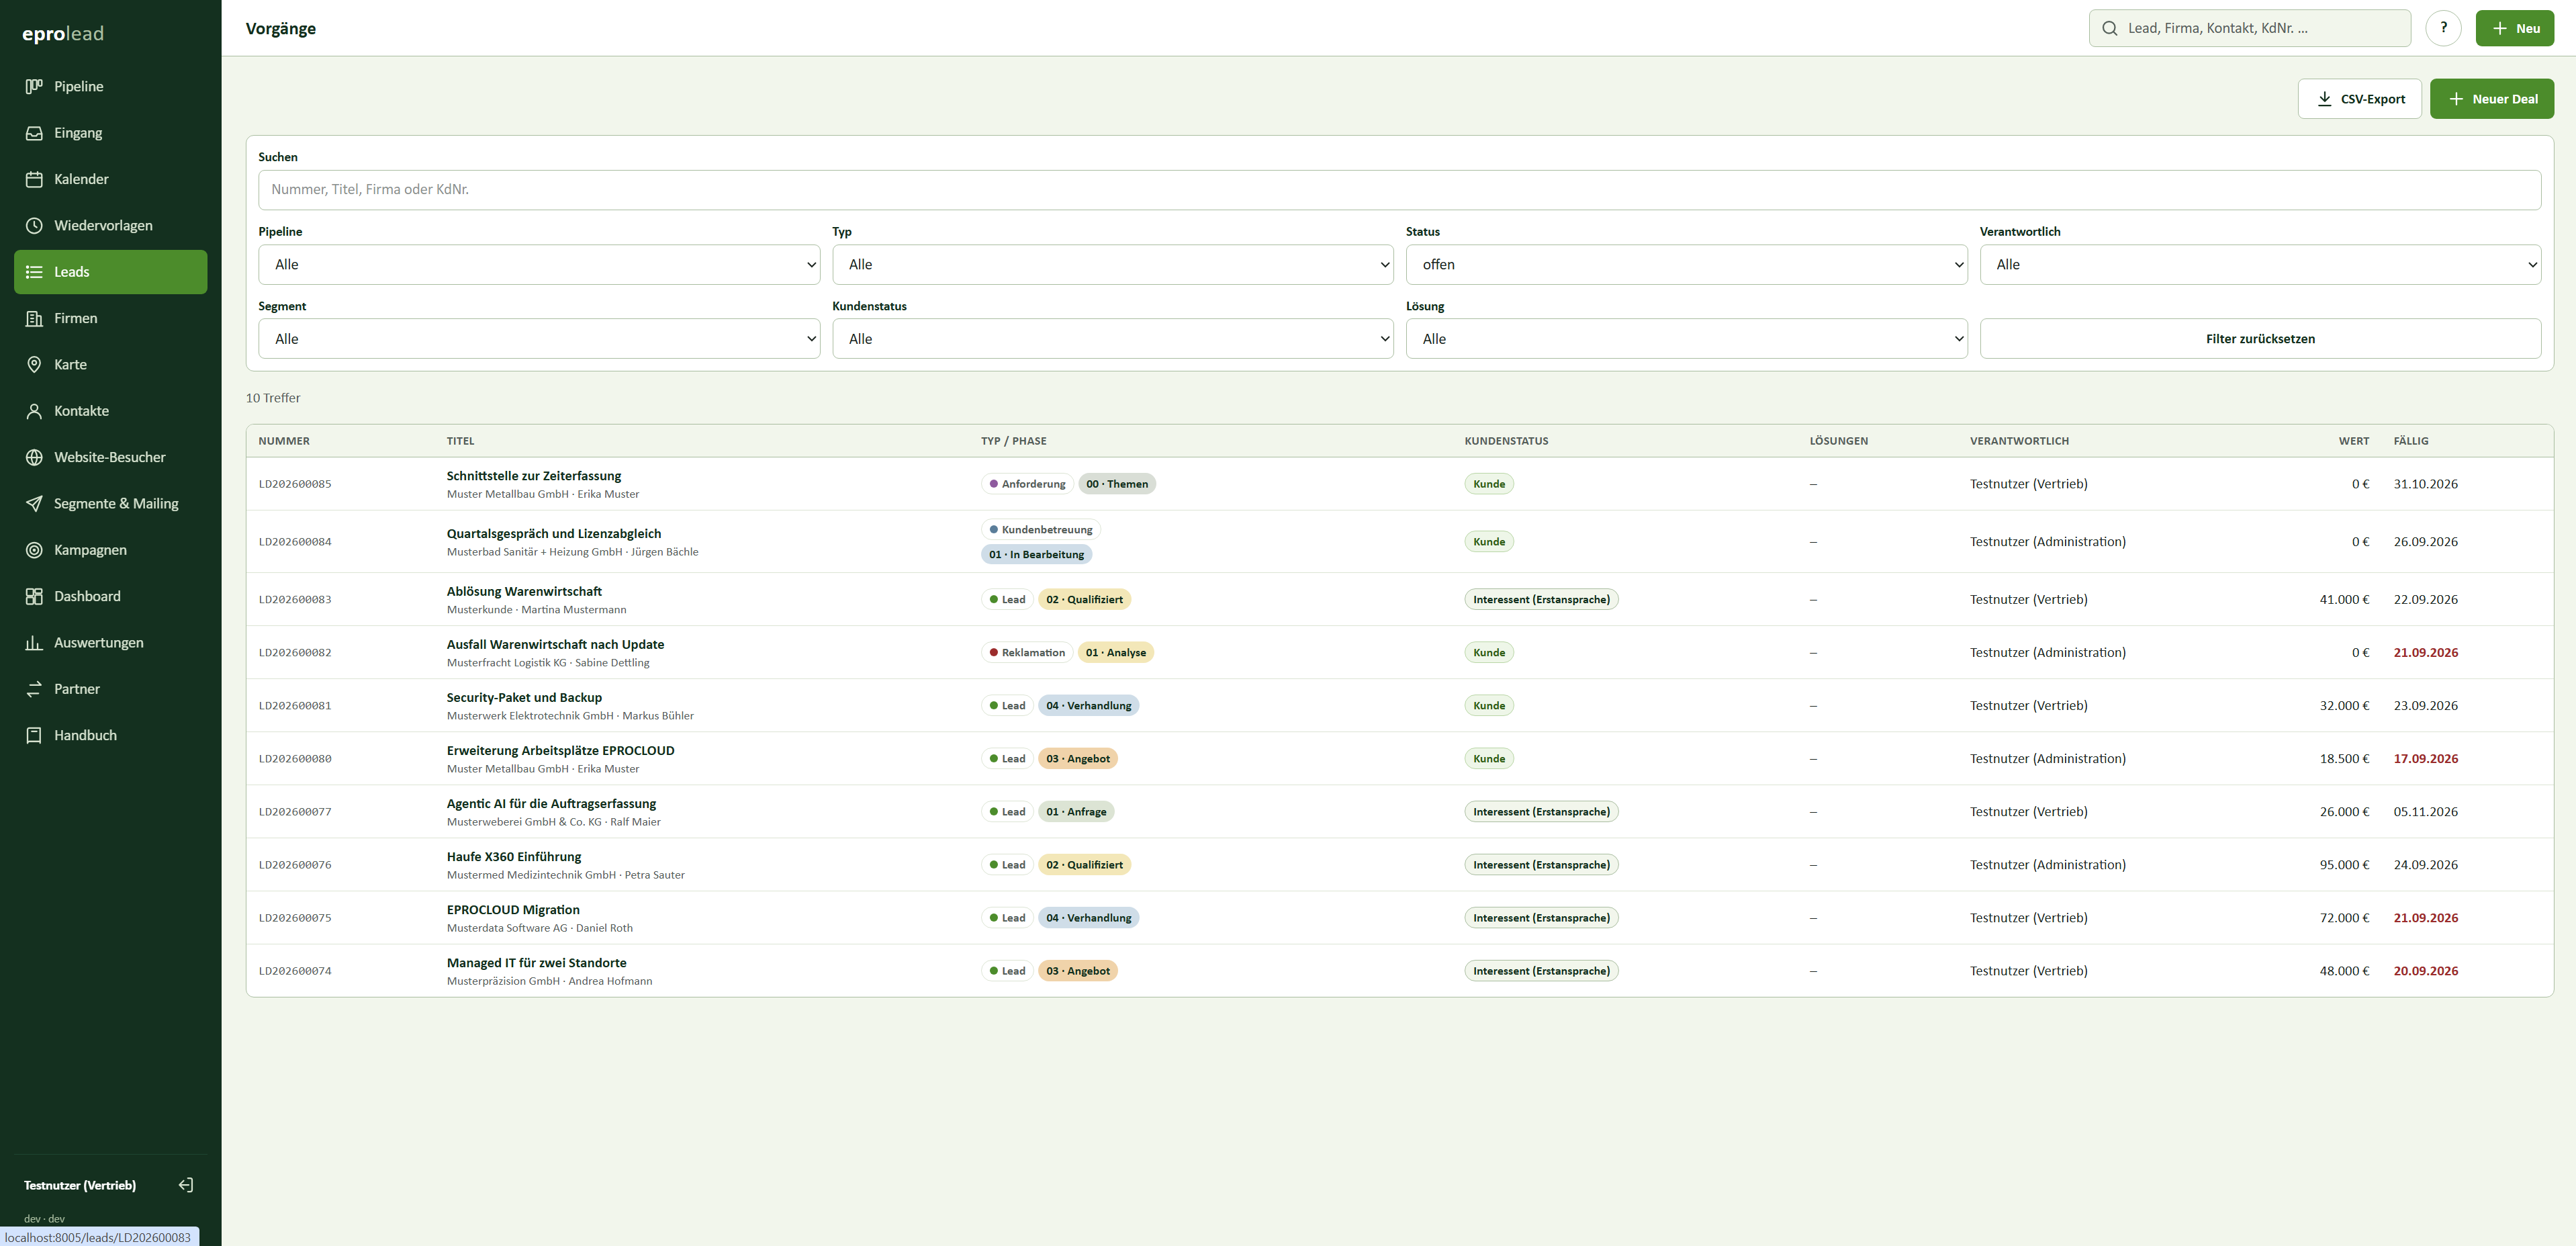Expand the Kundenstatus filter dropdown
Screen dimensions: 2576x1246
click(1112, 339)
